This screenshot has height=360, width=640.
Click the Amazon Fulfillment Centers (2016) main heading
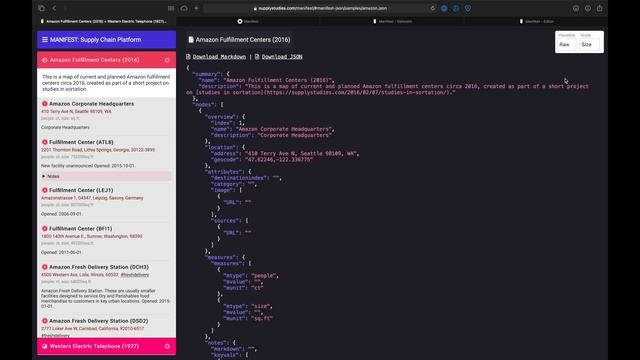pyautogui.click(x=243, y=40)
